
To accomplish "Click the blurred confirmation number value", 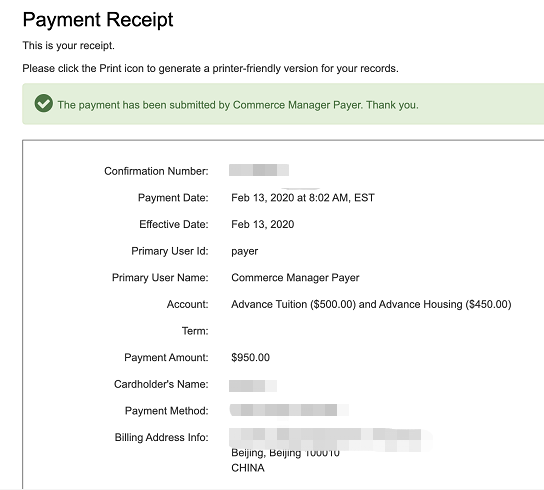I will (259, 170).
